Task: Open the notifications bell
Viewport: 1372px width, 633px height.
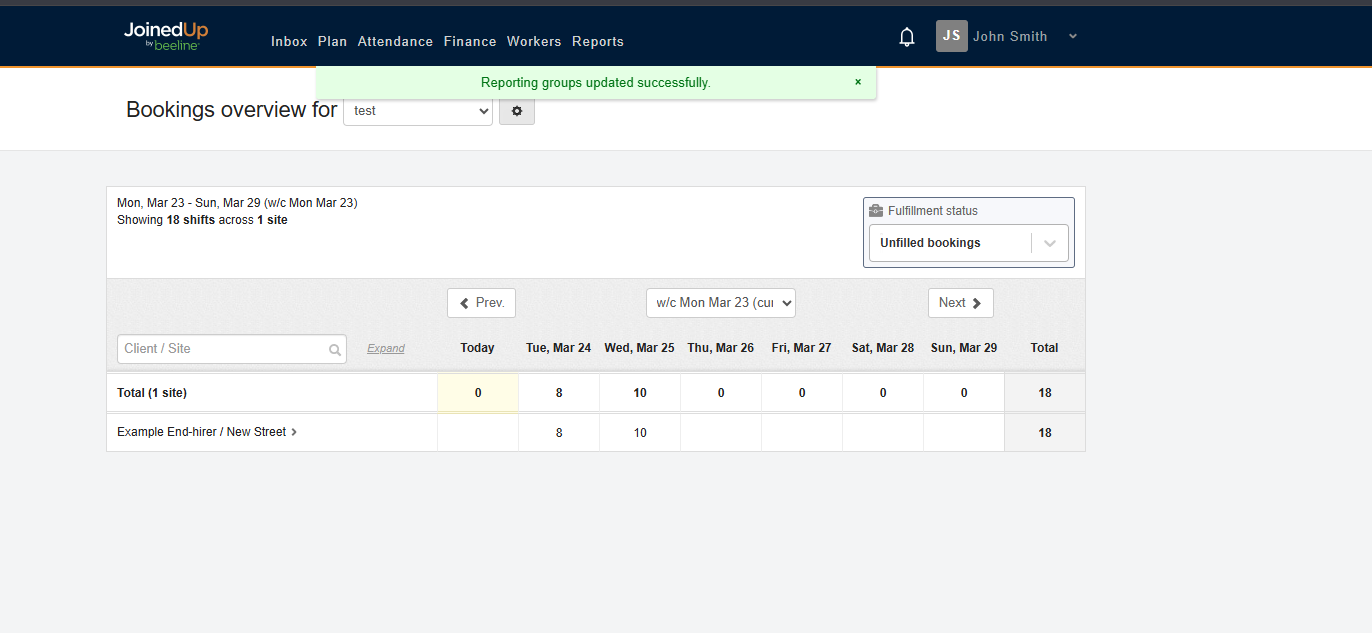Action: pos(906,36)
